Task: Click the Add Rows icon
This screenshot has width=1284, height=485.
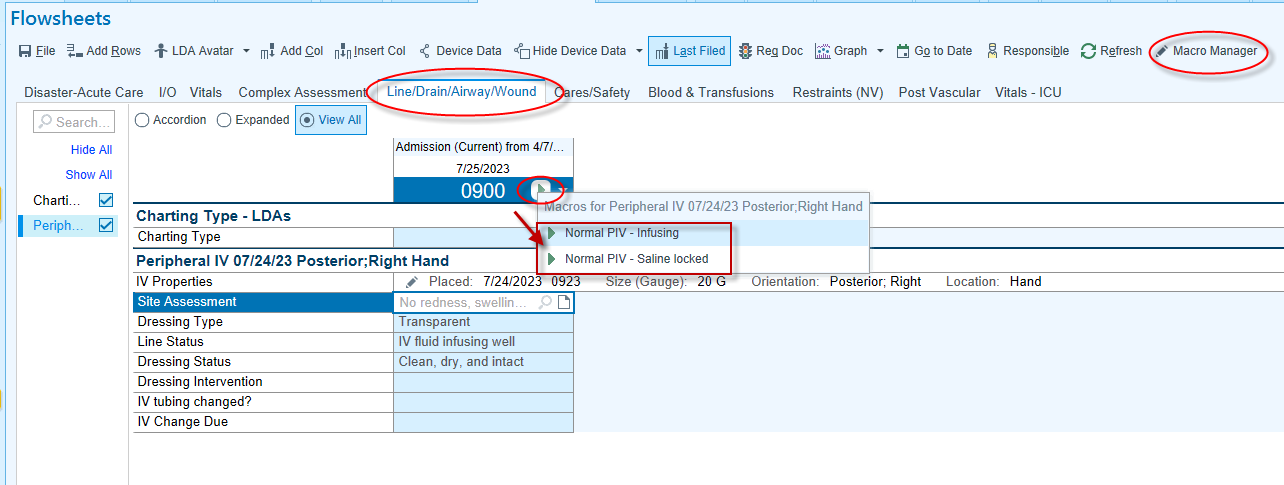Action: coord(75,51)
